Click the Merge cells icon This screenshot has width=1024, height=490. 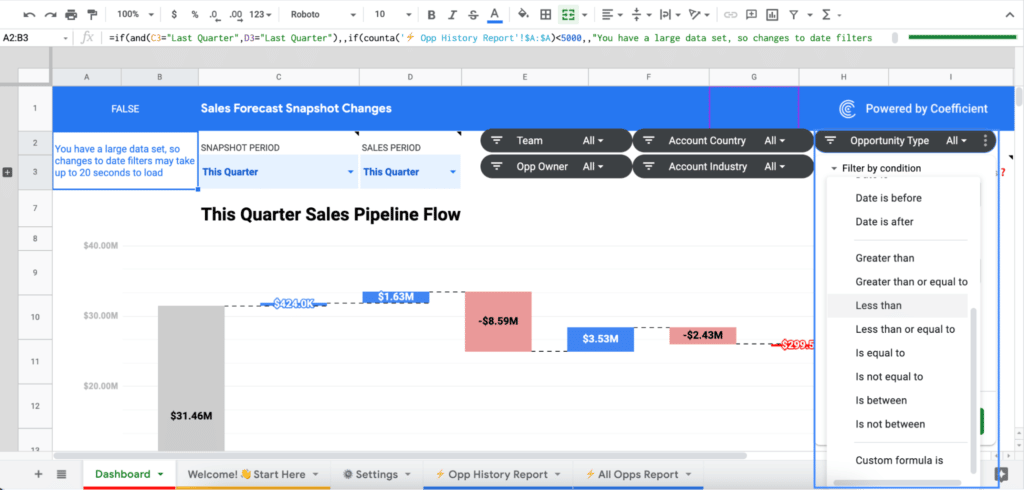[568, 14]
